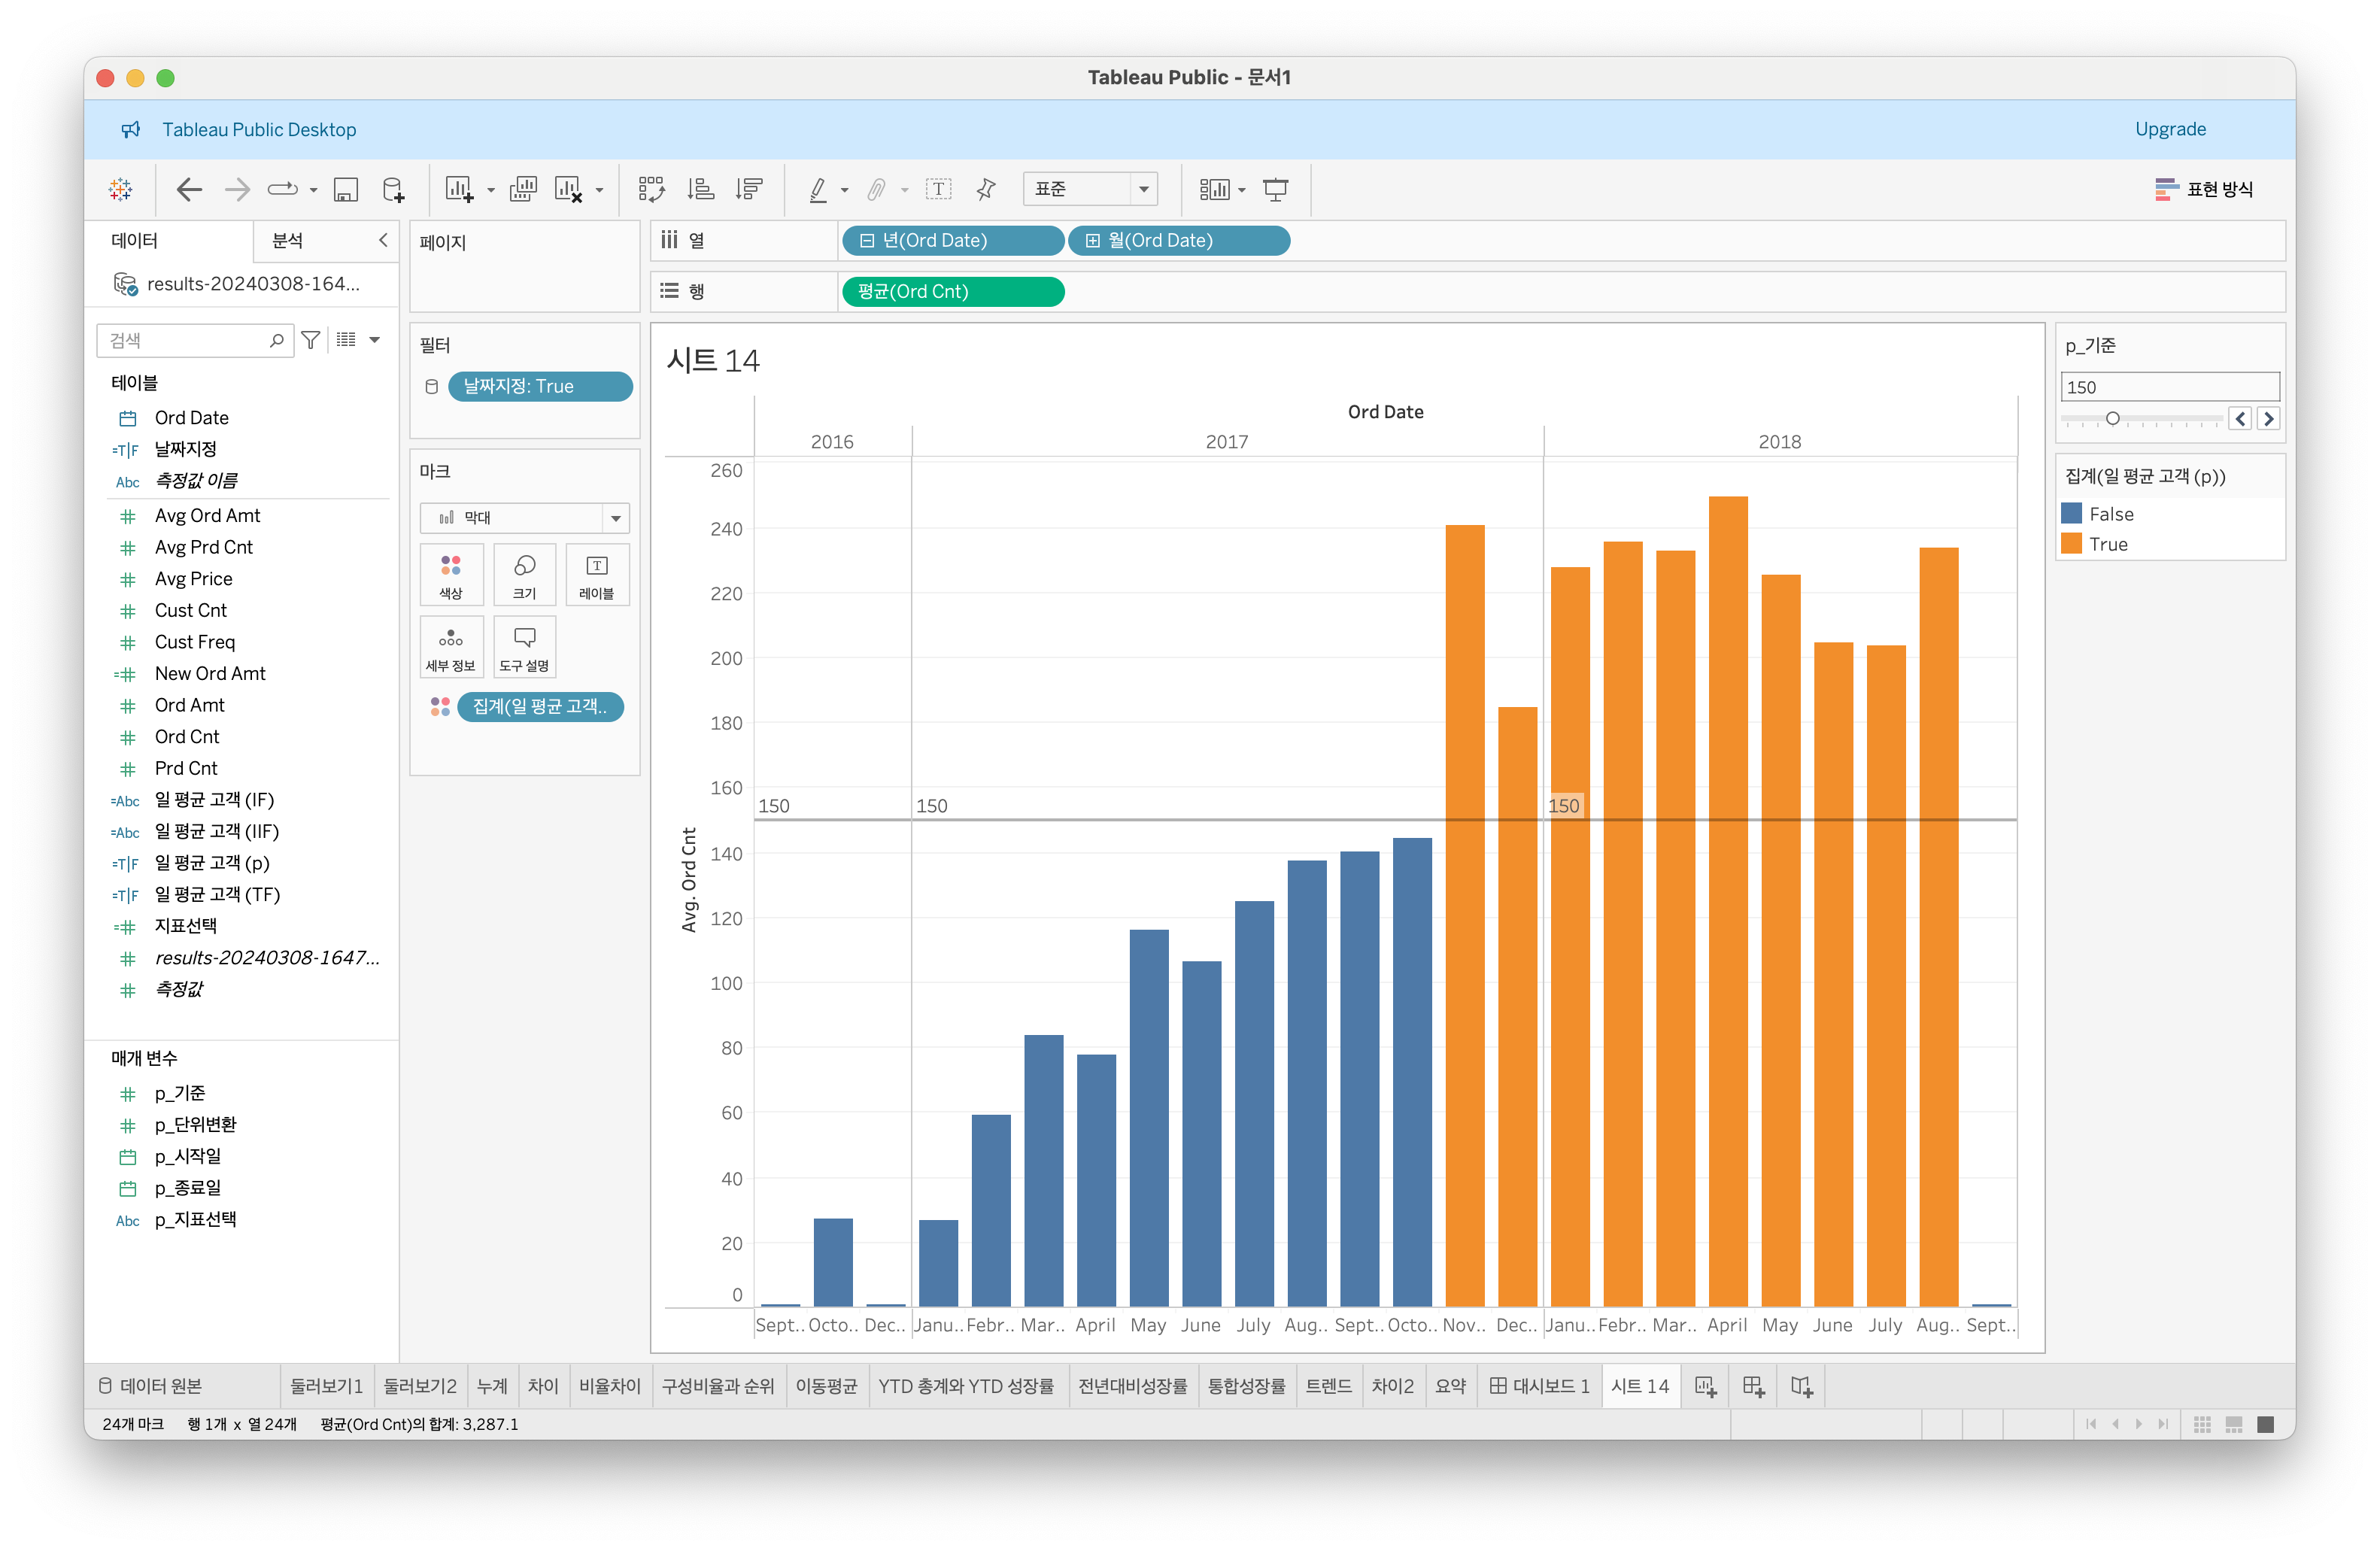Click the new dashboard tab icon
Viewport: 2380px width, 1551px height.
coord(1753,1386)
